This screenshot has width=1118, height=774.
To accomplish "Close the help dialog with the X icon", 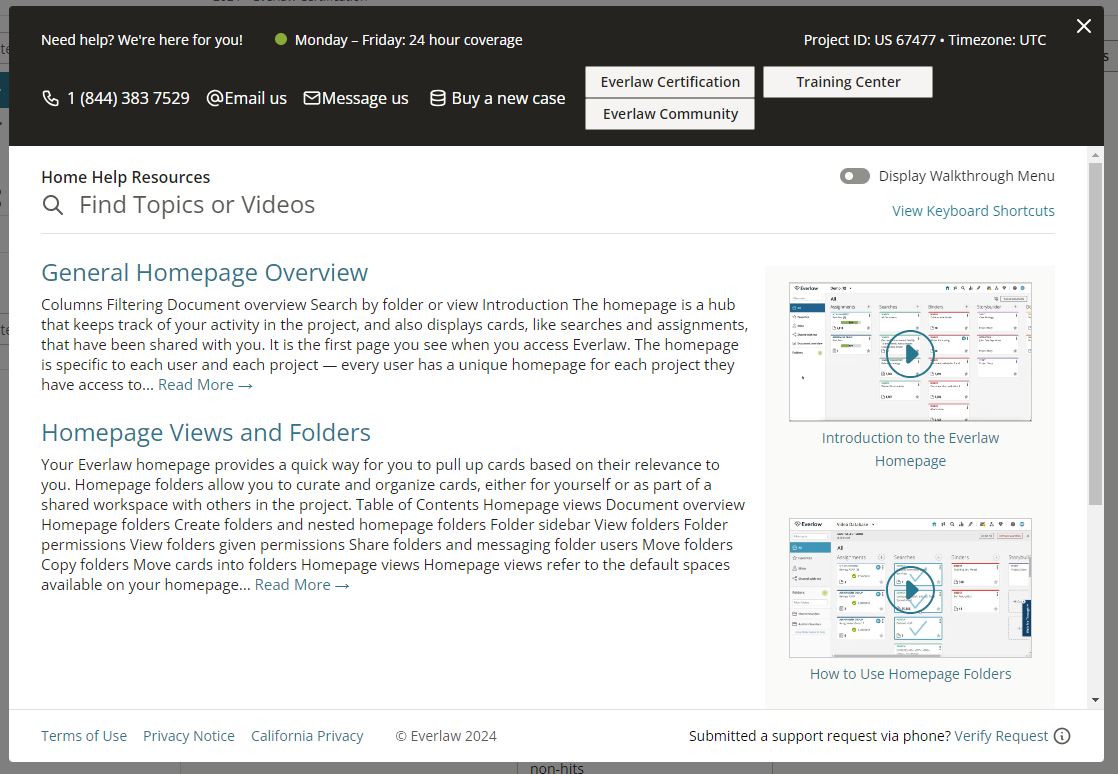I will tap(1084, 26).
